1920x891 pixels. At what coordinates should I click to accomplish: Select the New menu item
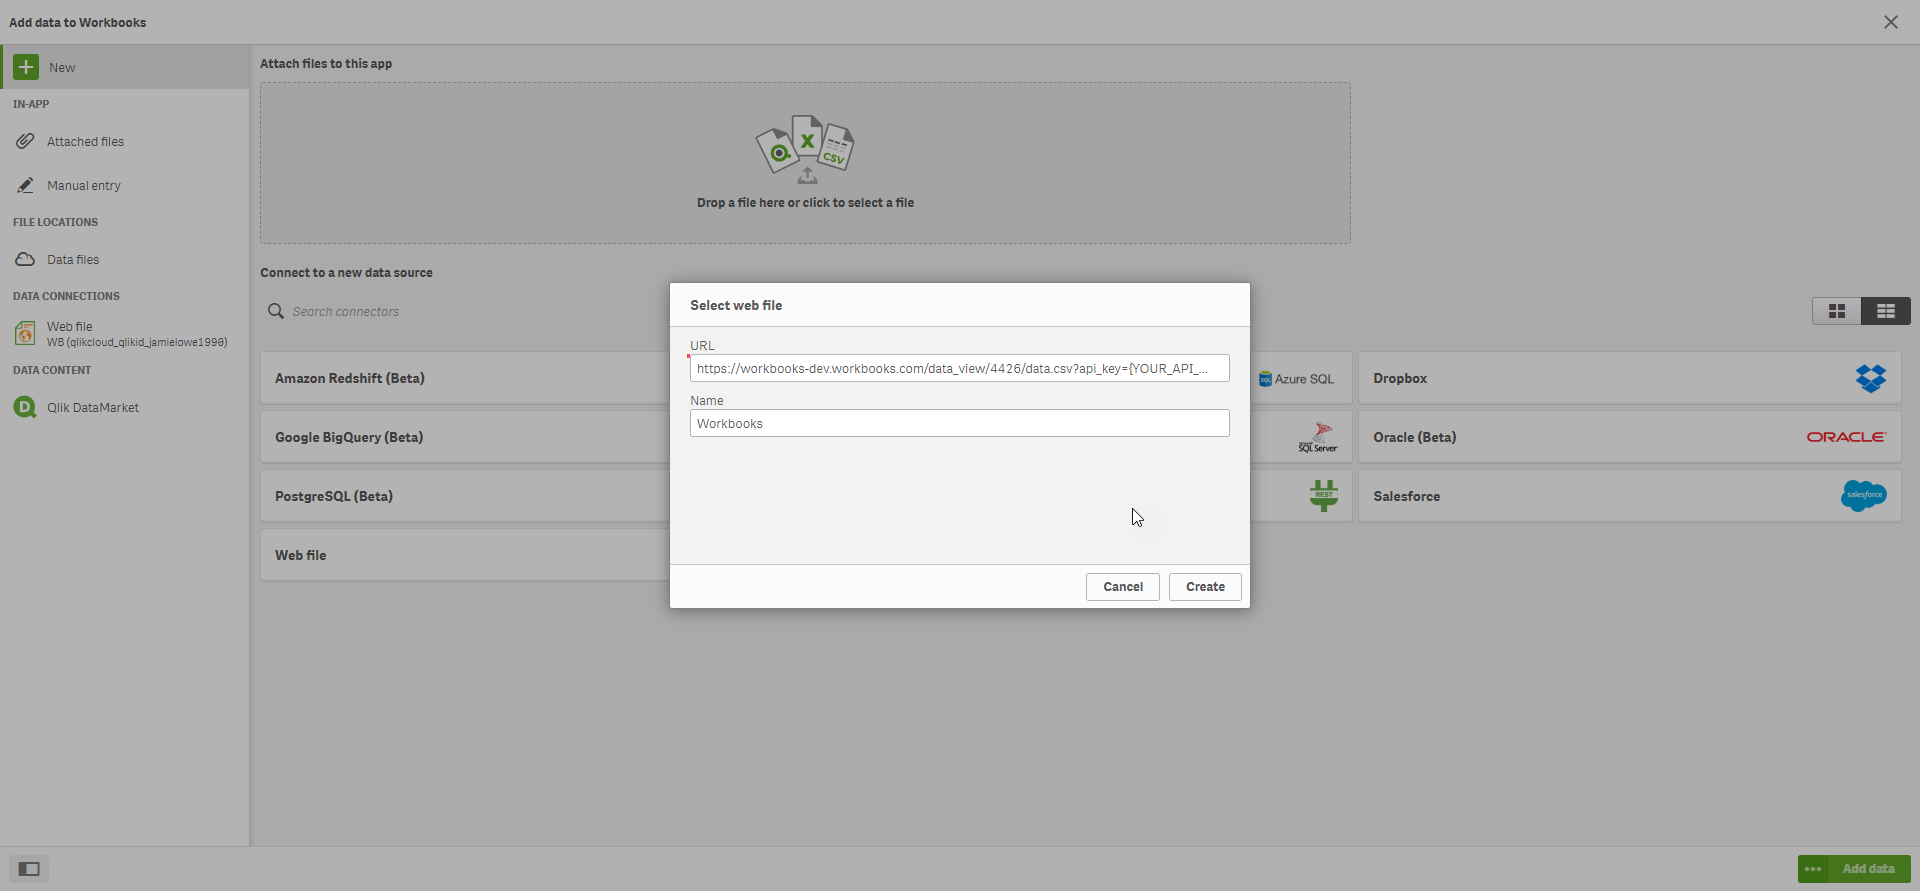tap(124, 67)
